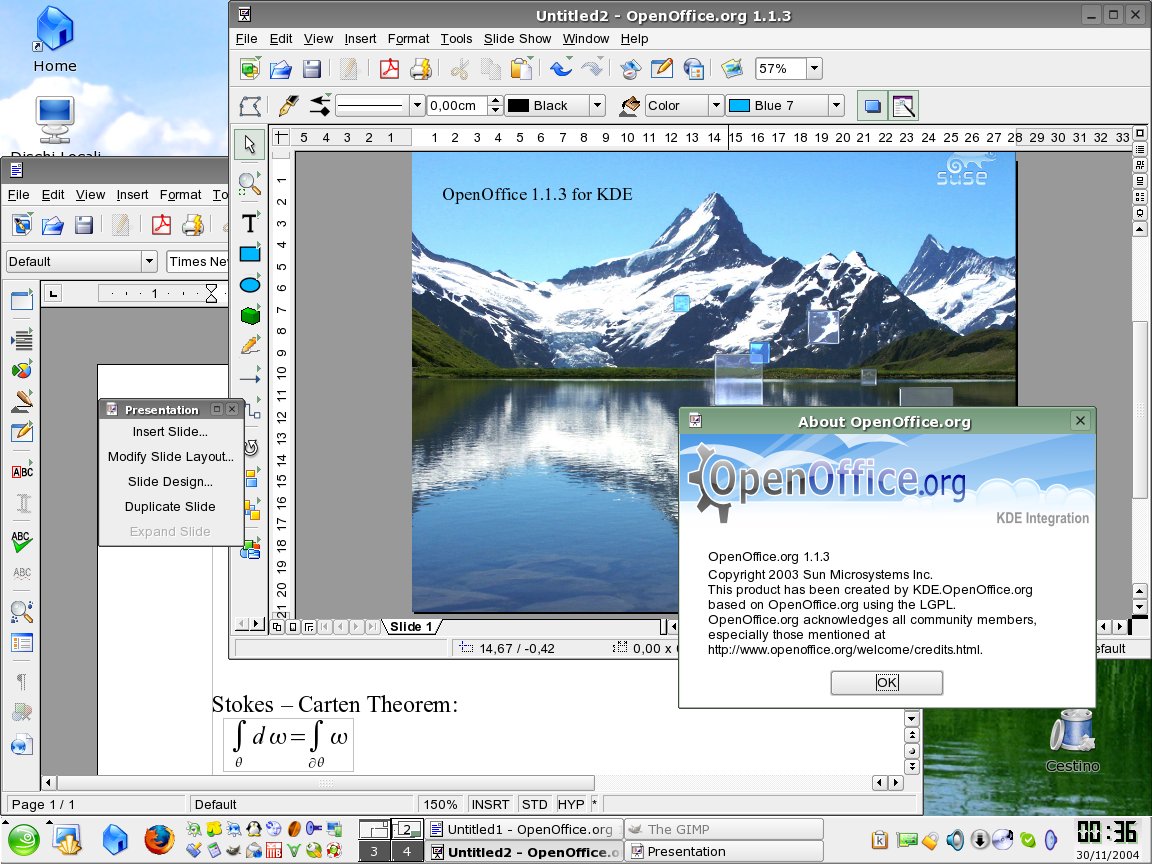Open the Default paragraph style dropdown in Writer
1152x864 pixels.
coord(149,261)
